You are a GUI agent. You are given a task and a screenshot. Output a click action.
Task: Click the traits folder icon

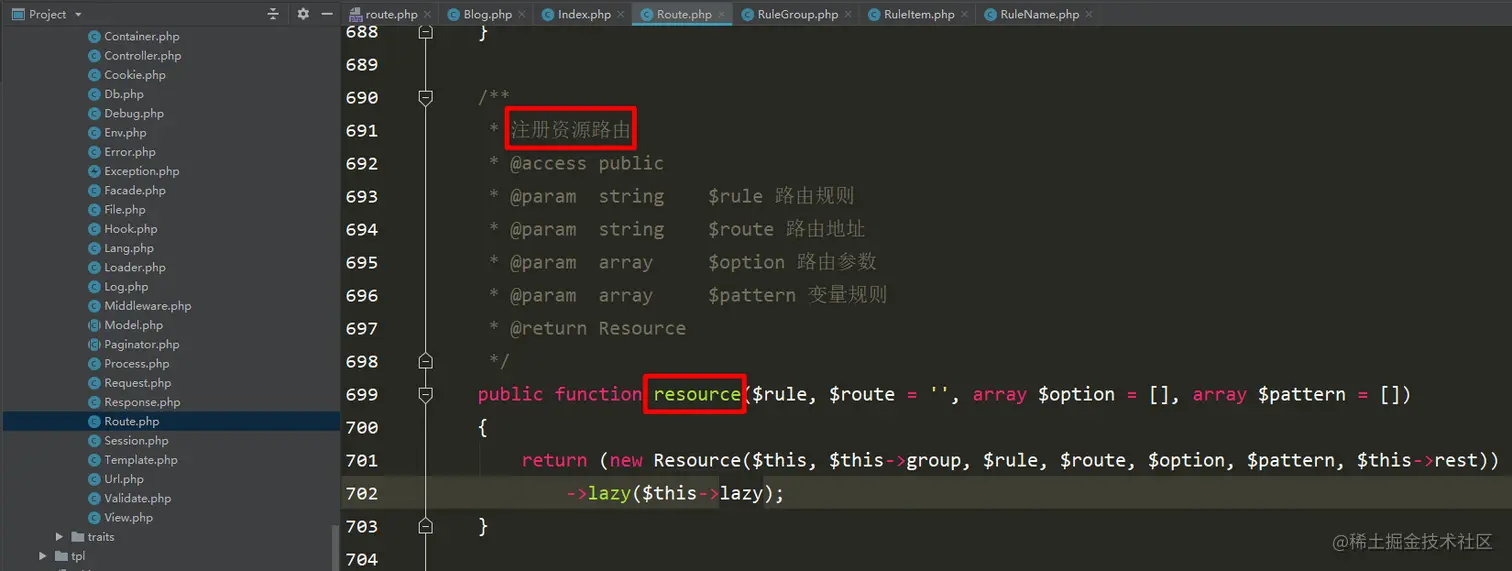point(78,537)
